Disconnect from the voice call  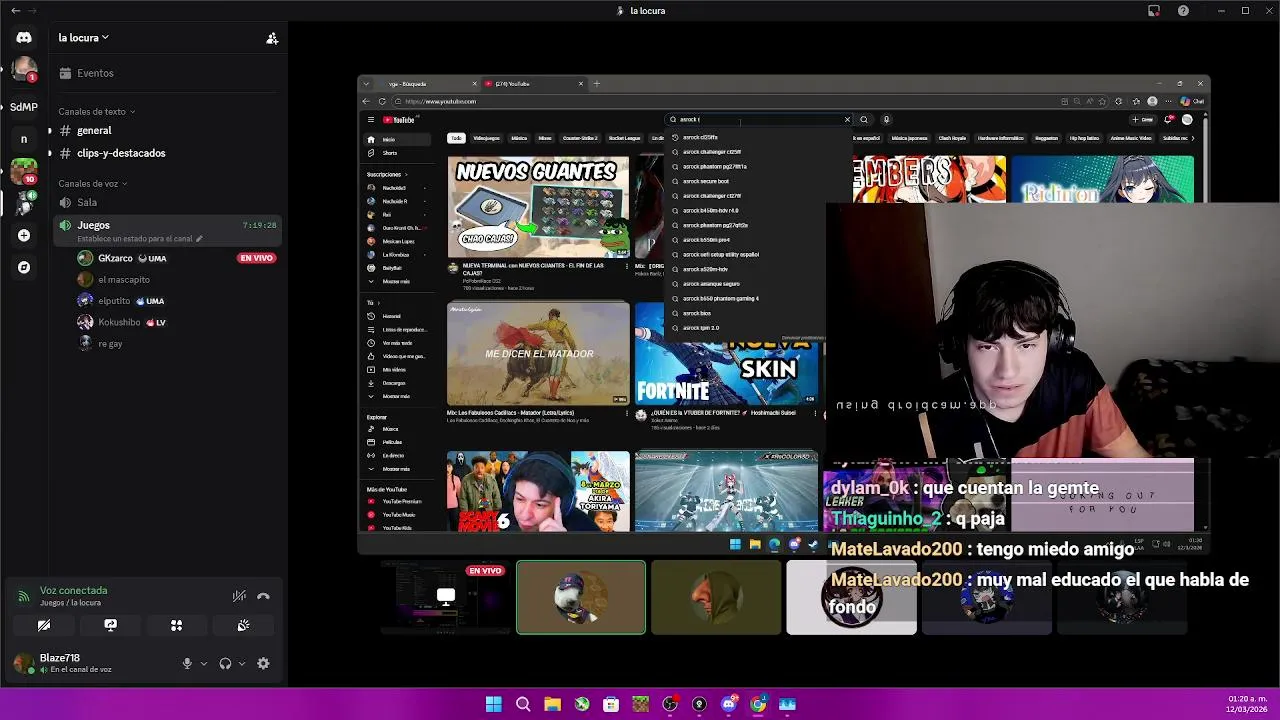coord(263,596)
